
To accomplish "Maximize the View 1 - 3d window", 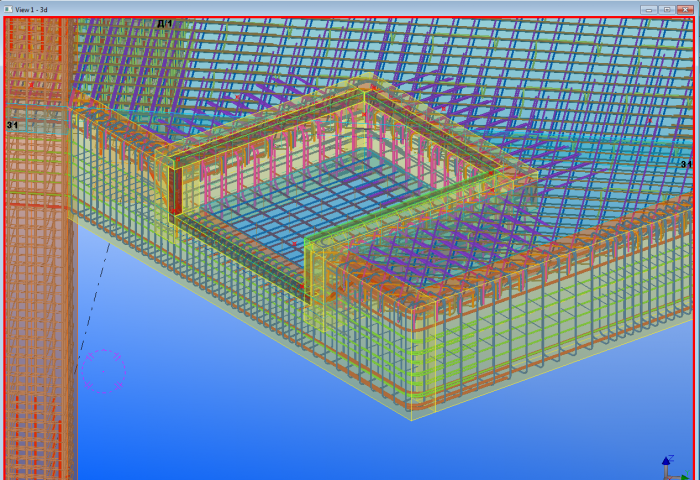I will point(667,9).
